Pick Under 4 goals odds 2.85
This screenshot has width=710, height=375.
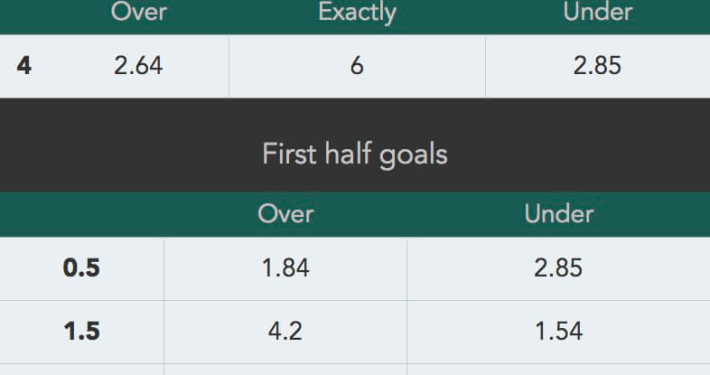598,66
